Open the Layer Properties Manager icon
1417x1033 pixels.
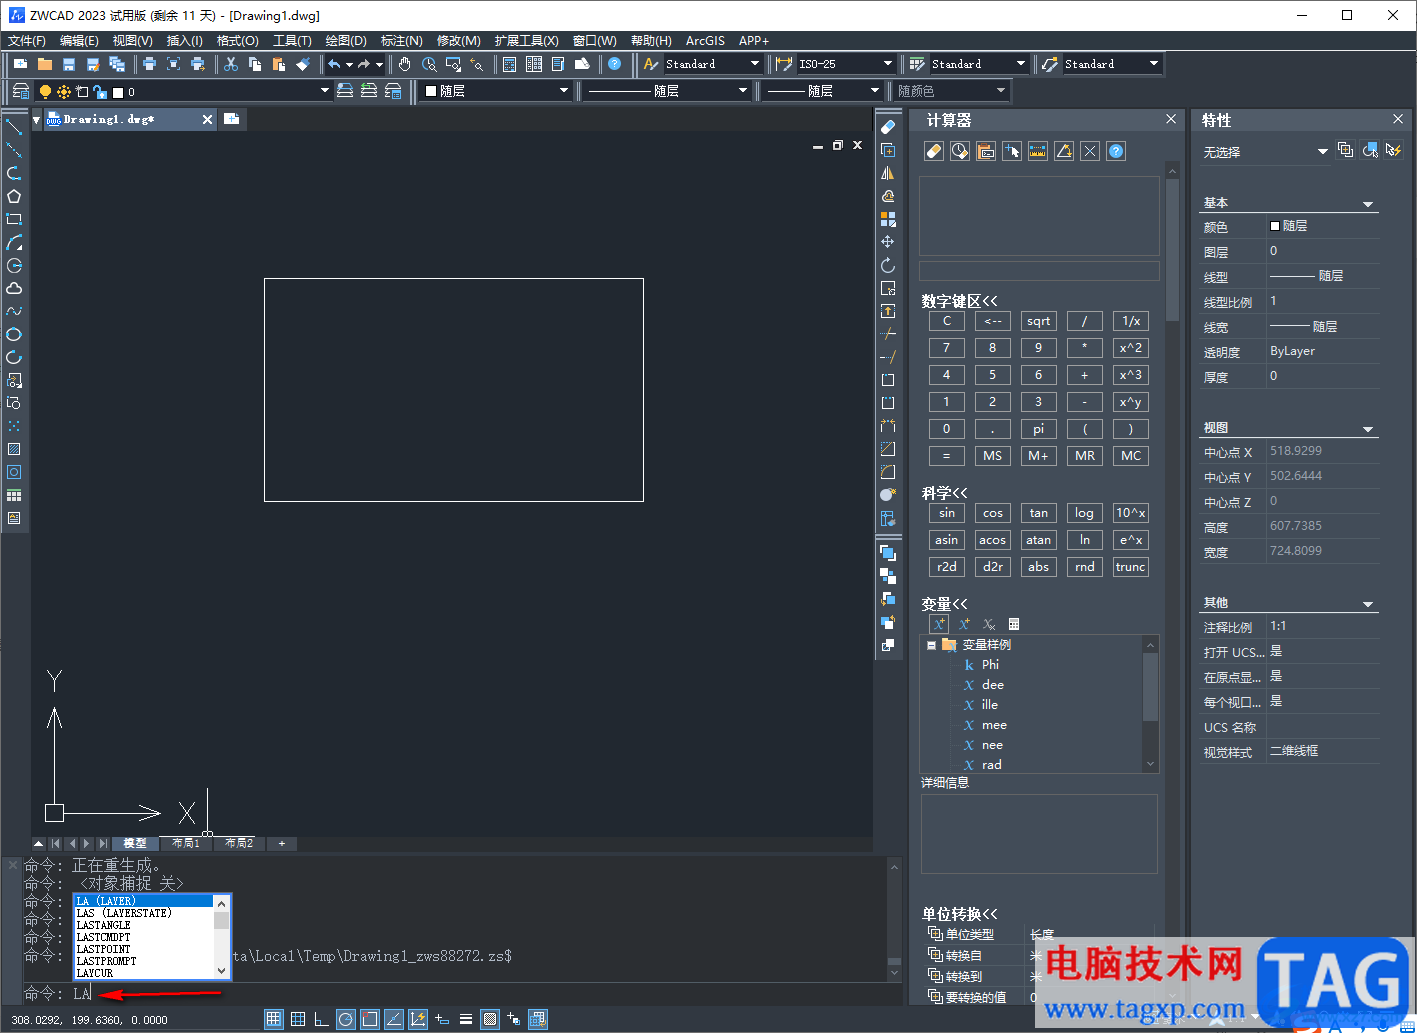tap(20, 91)
